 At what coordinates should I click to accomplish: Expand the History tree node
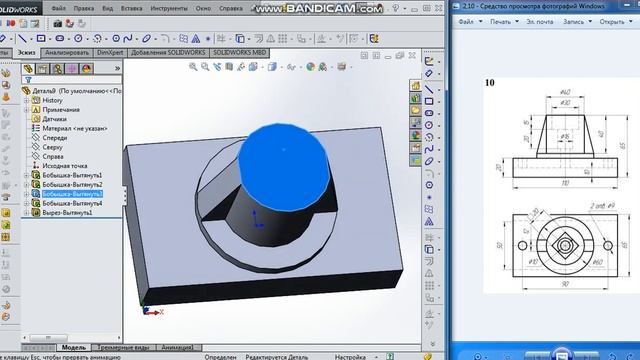point(27,100)
